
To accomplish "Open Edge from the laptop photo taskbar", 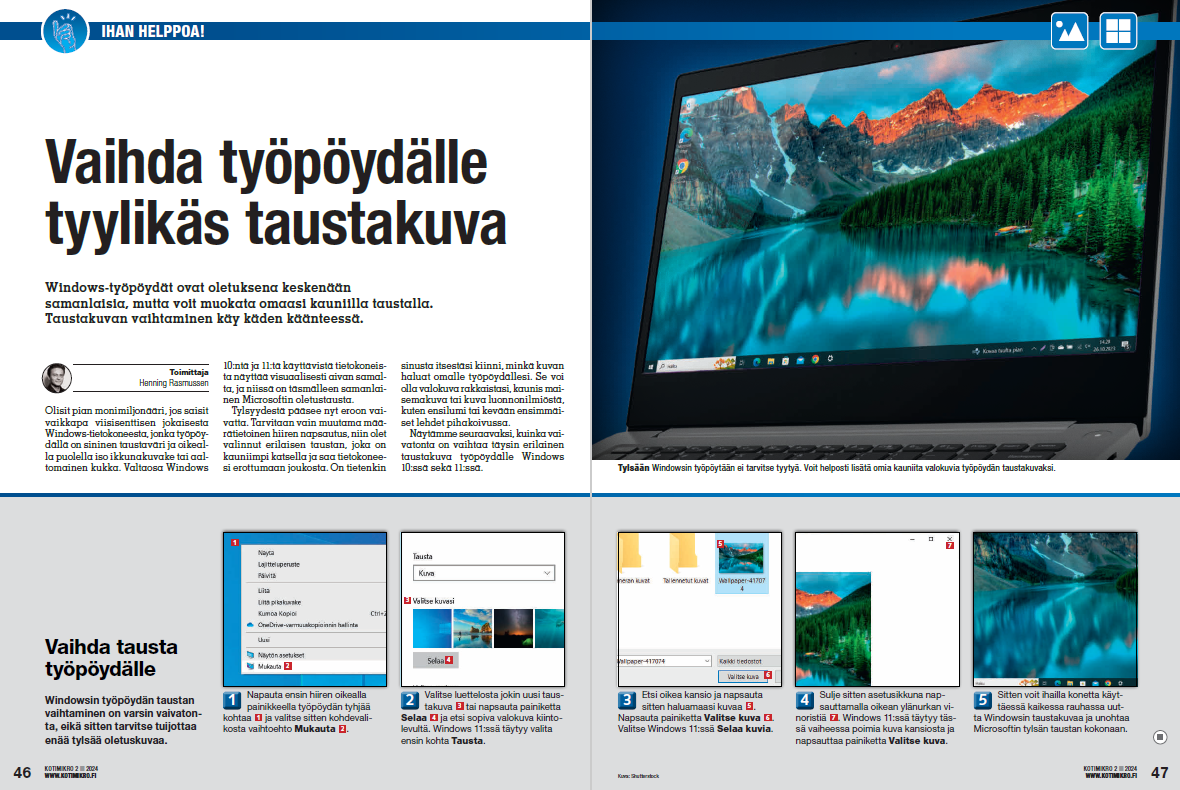I will click(x=756, y=361).
